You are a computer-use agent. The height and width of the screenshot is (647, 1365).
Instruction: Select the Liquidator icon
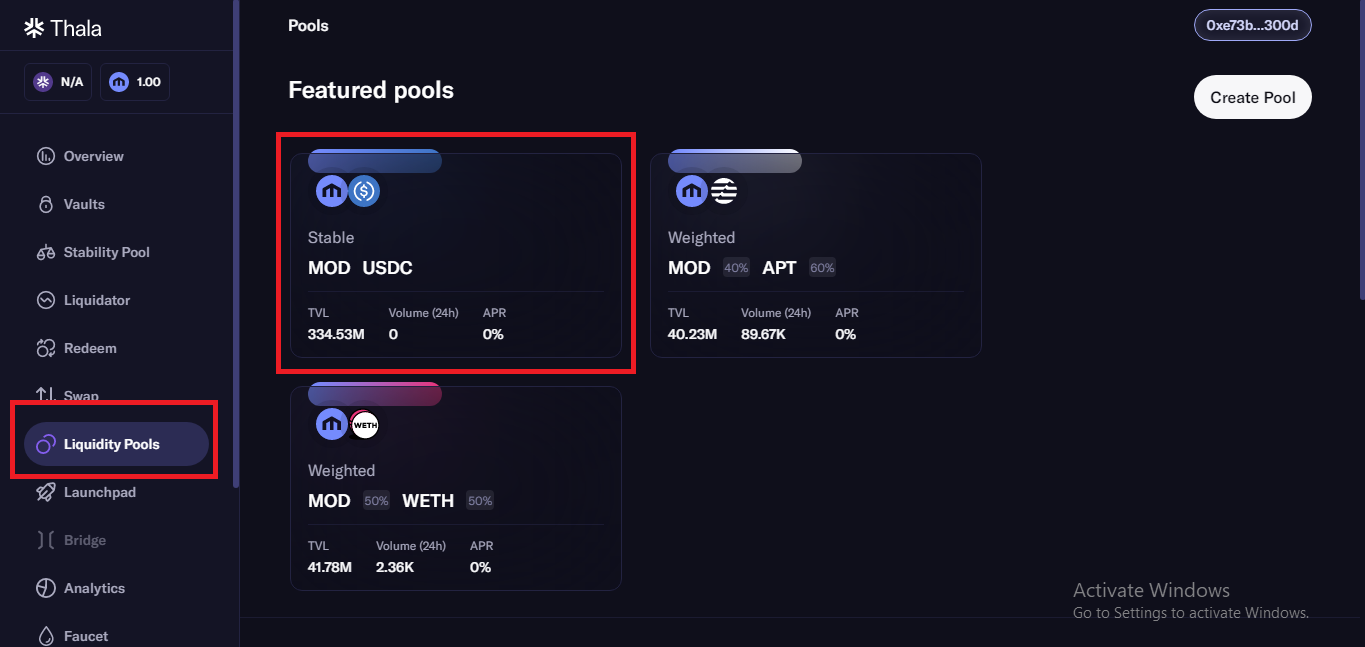tap(45, 300)
